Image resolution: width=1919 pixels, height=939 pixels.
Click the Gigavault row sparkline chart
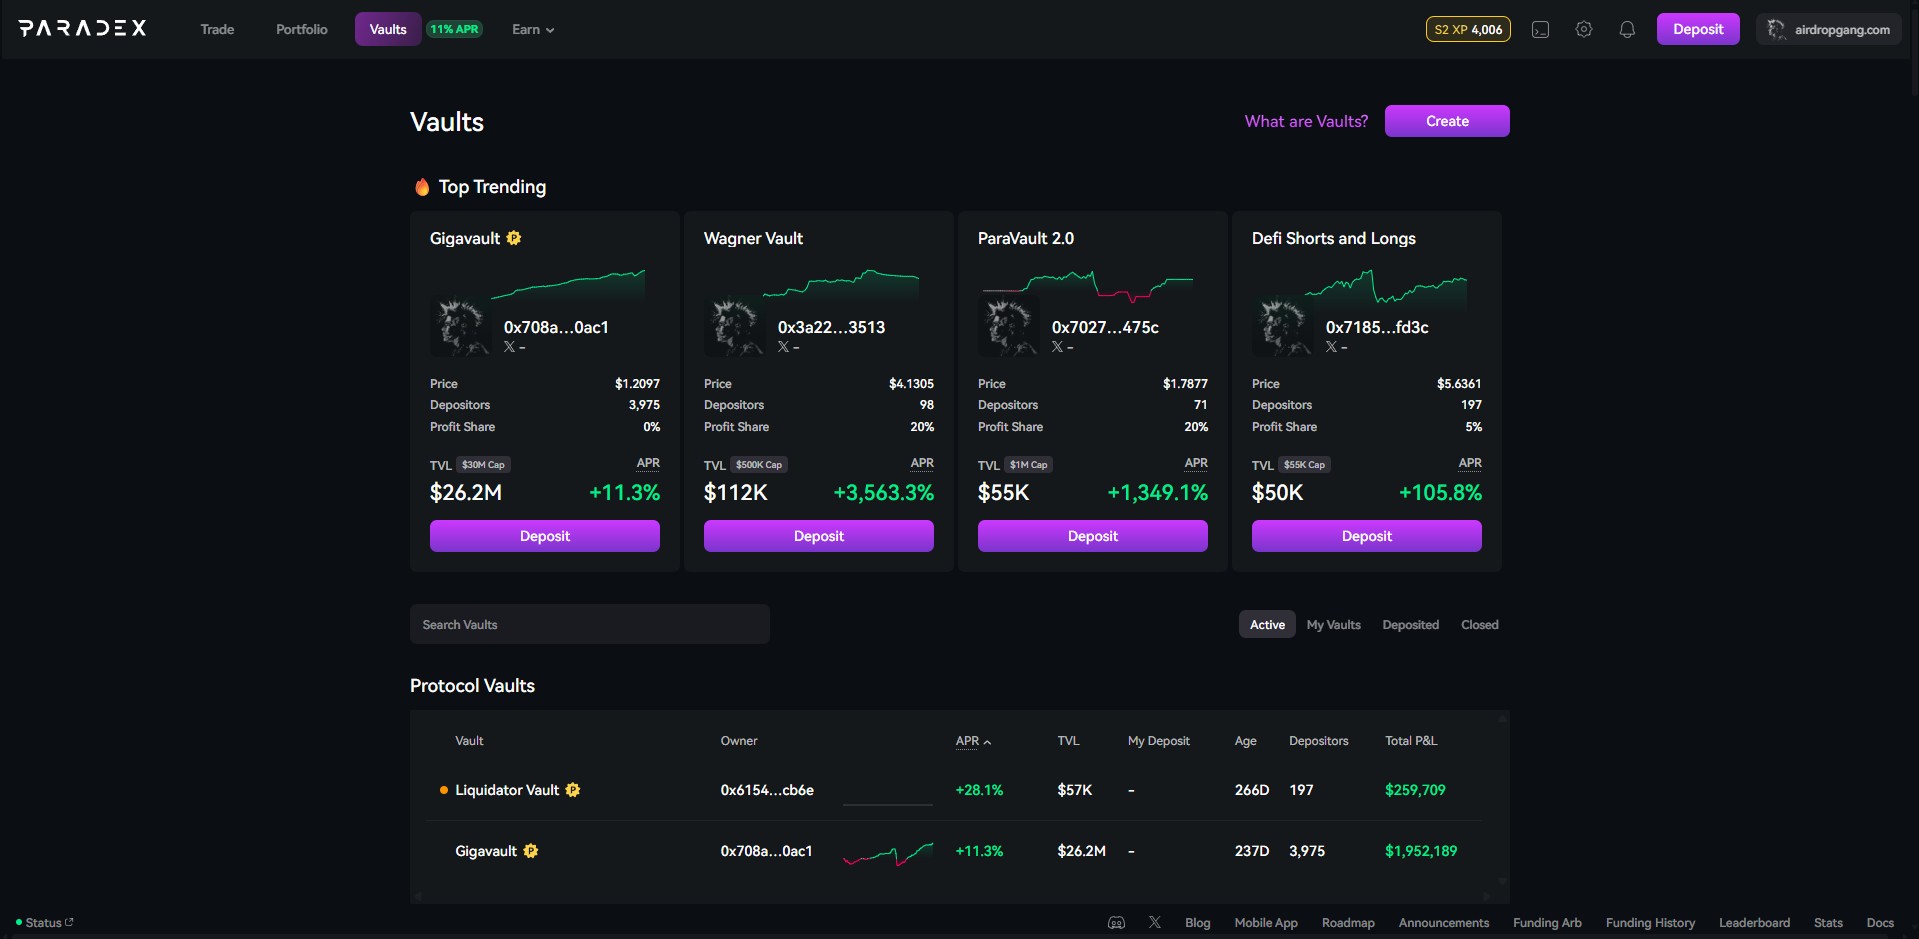(x=888, y=854)
